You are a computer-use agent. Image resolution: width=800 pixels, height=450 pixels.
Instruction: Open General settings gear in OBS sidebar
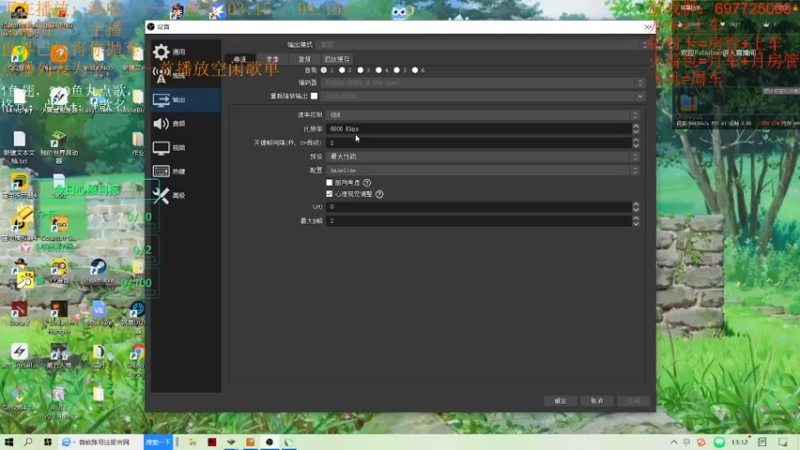[161, 52]
